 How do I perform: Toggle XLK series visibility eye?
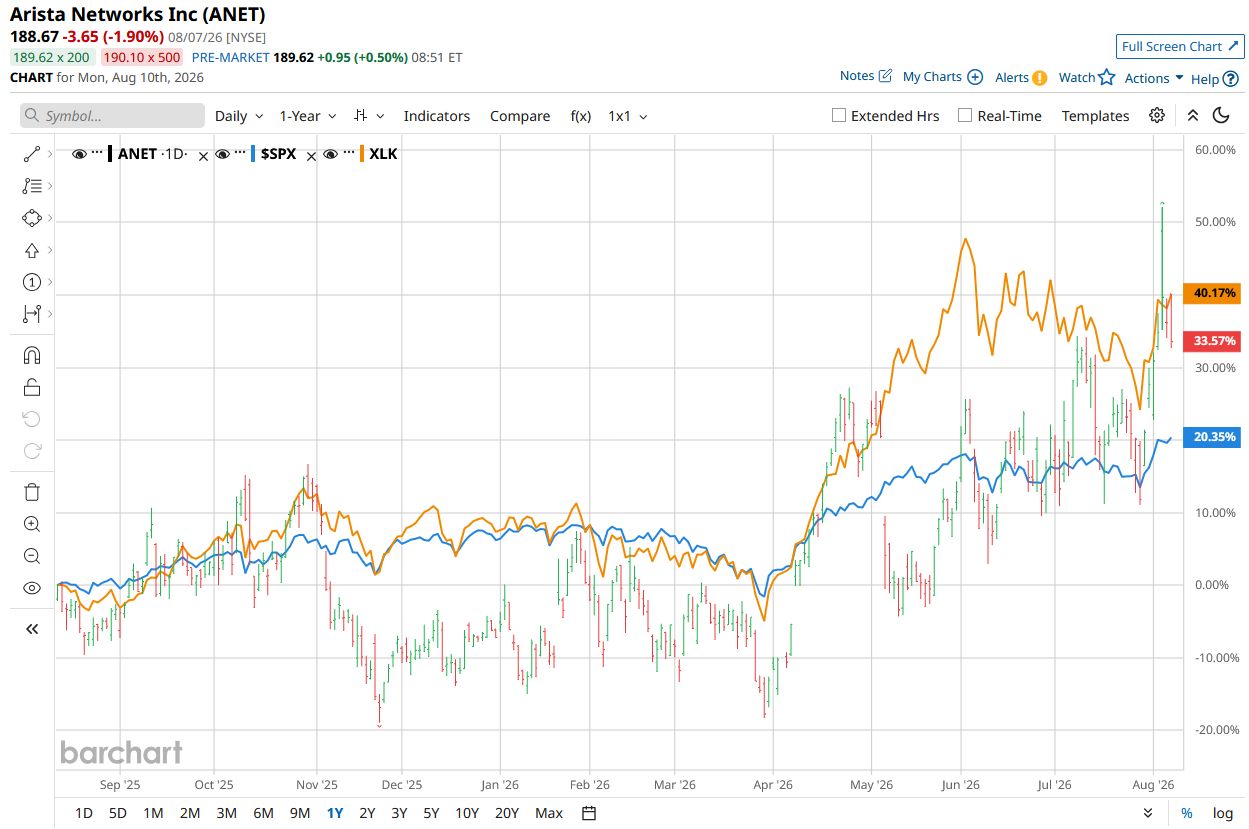click(x=330, y=154)
